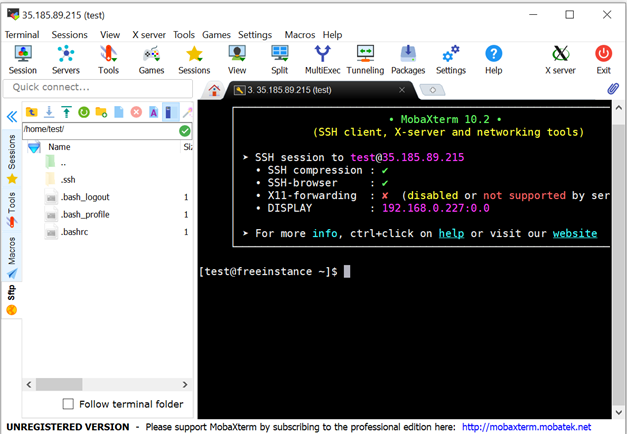Open the Games menu in menu bar
627x434 pixels.
(216, 35)
